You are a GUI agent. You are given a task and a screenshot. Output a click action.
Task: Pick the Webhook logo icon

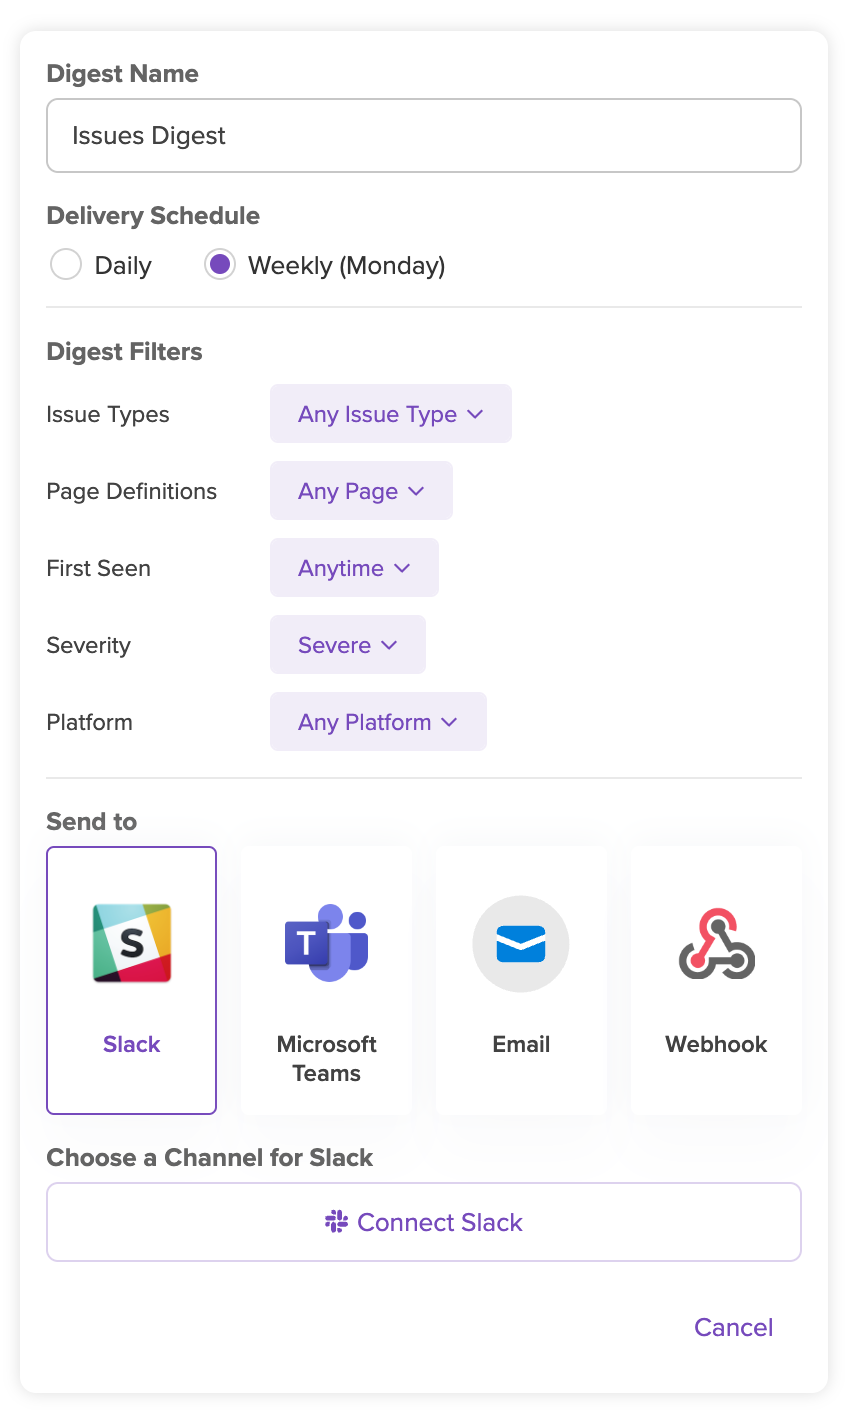point(716,943)
